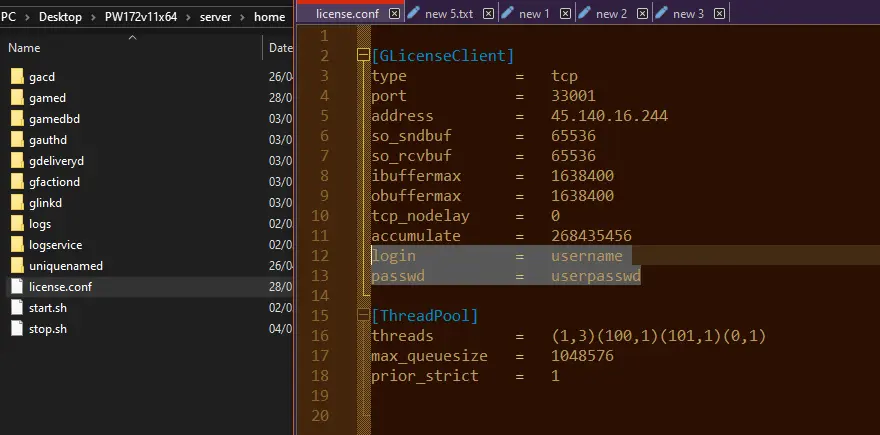This screenshot has height=435, width=880.
Task: Close the new 1 tab
Action: pos(566,14)
